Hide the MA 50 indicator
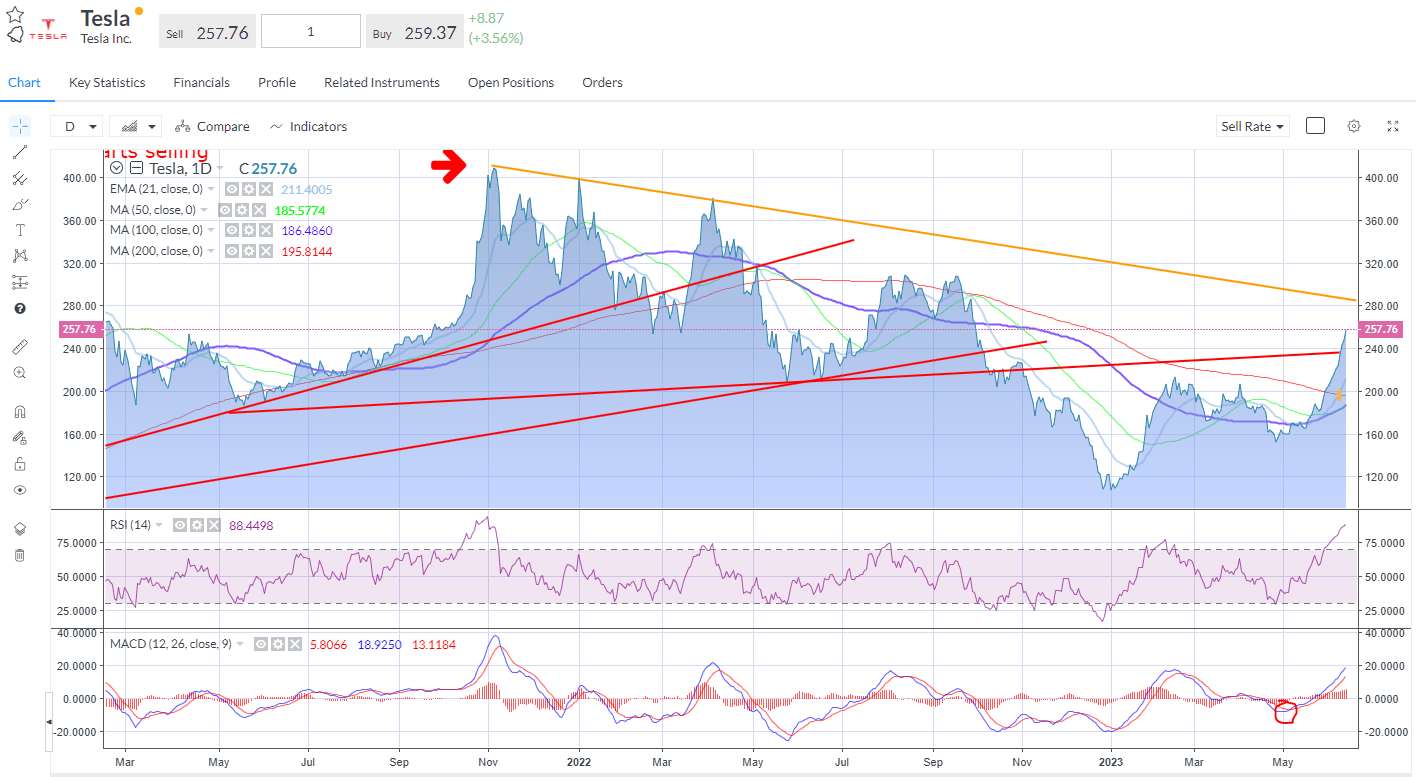 click(x=224, y=210)
